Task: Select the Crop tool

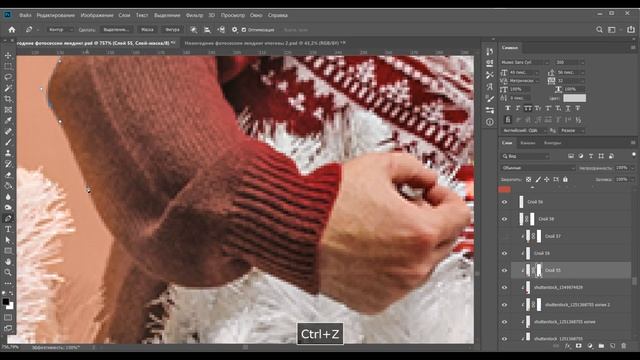Action: tap(8, 99)
